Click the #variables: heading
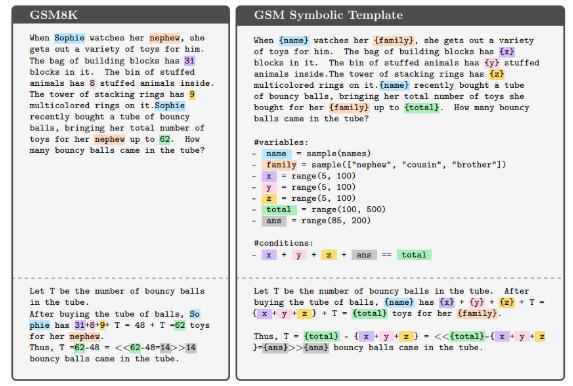 [281, 142]
